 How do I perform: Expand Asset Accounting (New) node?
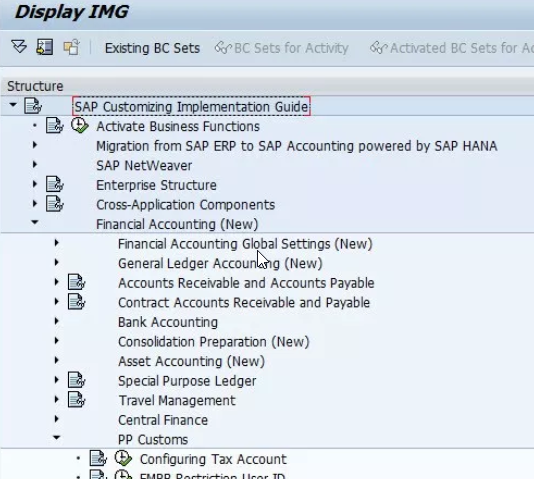click(x=57, y=360)
